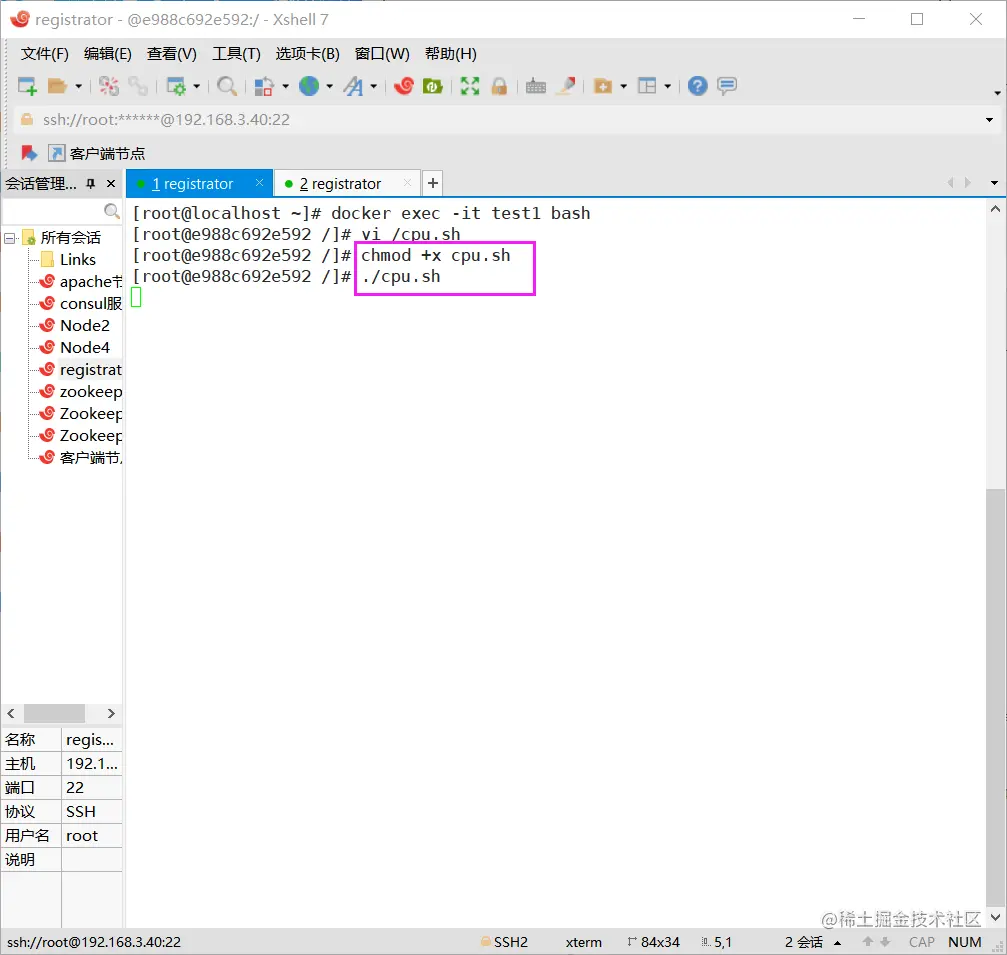This screenshot has width=1007, height=955.
Task: Close the session manager panel
Action: [x=111, y=184]
